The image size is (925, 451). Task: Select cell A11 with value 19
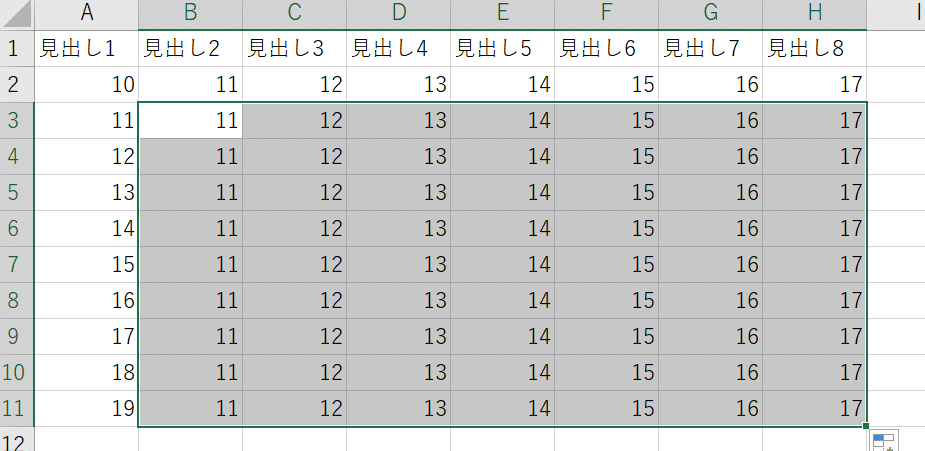[87, 409]
